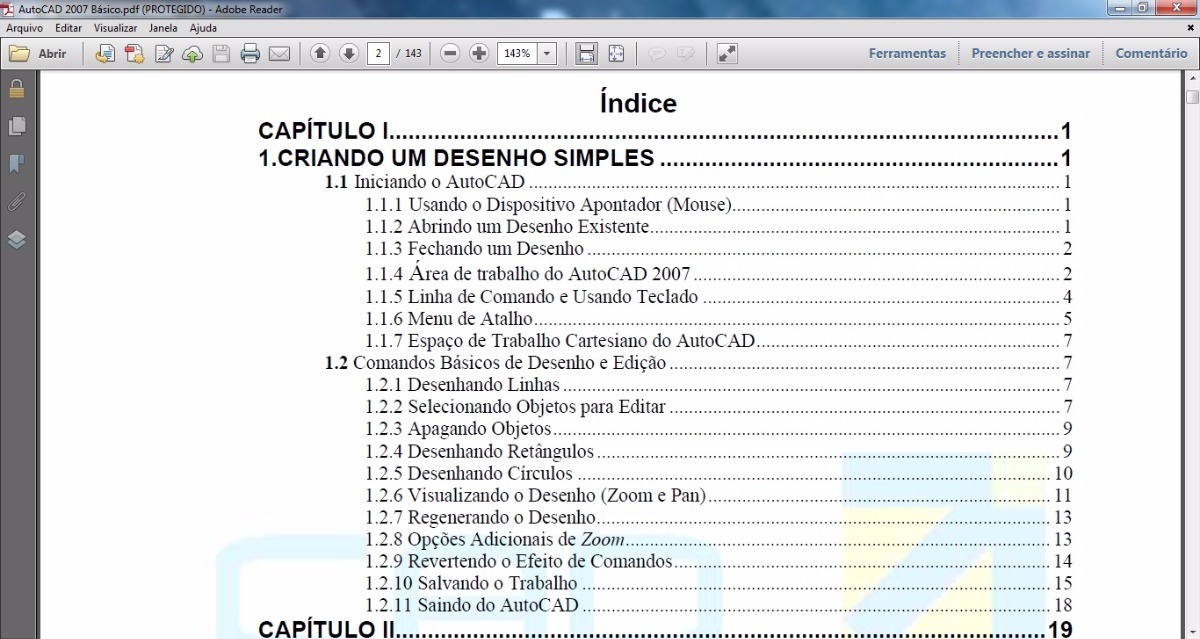This screenshot has width=1200, height=639.
Task: Open the zoom level dropdown arrow
Action: pos(547,53)
